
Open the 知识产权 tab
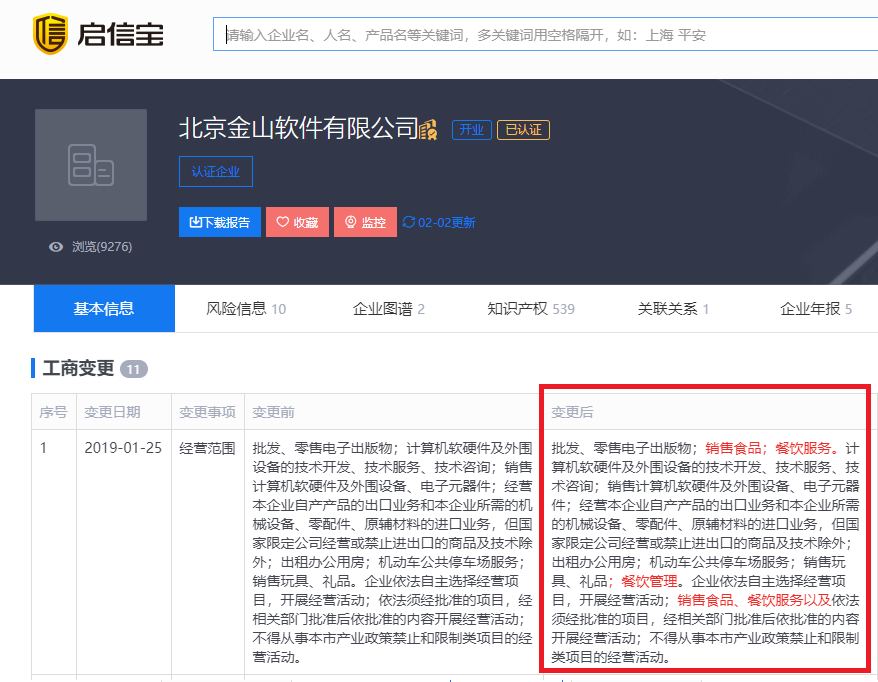click(x=531, y=309)
